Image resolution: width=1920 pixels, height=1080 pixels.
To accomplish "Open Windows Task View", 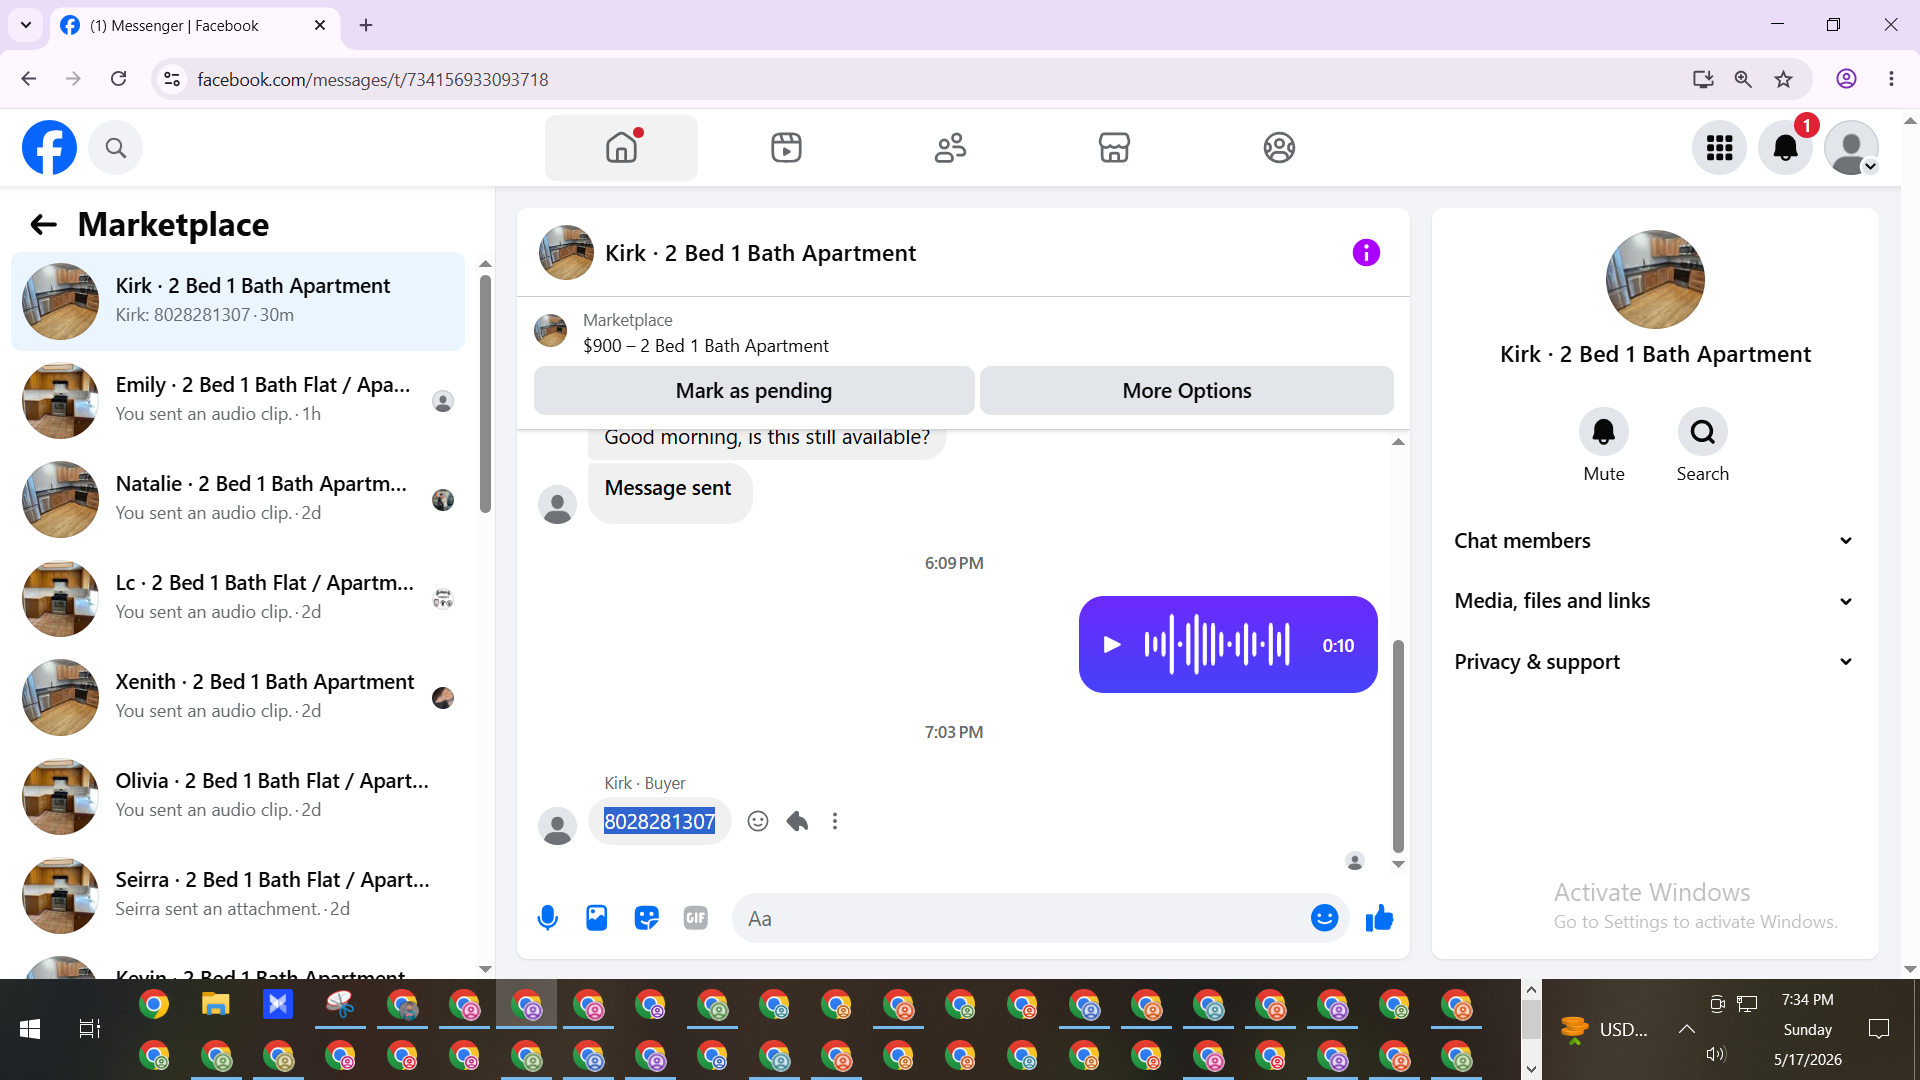I will [x=90, y=1029].
